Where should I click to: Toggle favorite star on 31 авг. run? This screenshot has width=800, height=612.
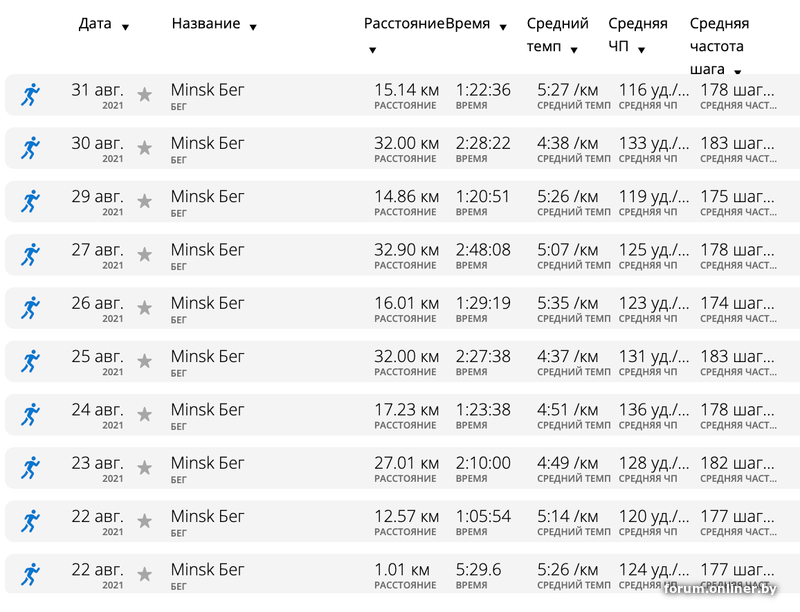(x=145, y=95)
